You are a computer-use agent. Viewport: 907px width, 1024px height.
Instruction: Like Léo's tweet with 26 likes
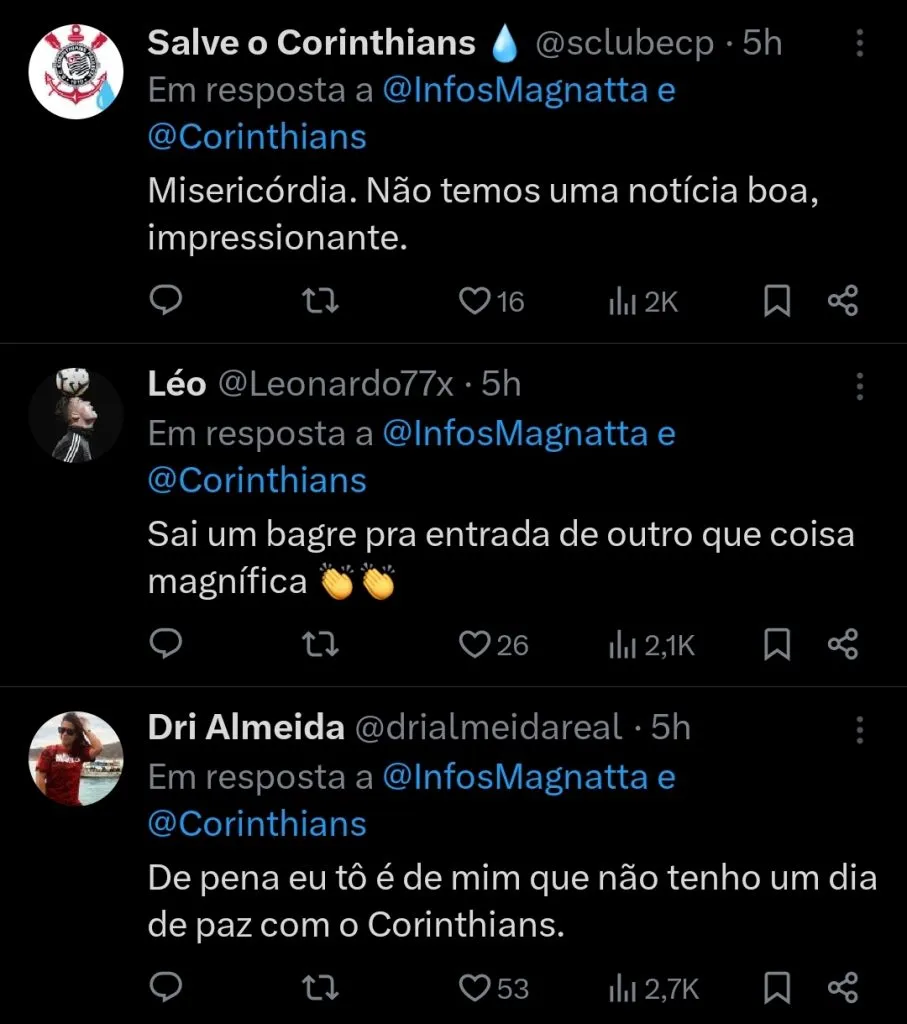click(x=474, y=645)
